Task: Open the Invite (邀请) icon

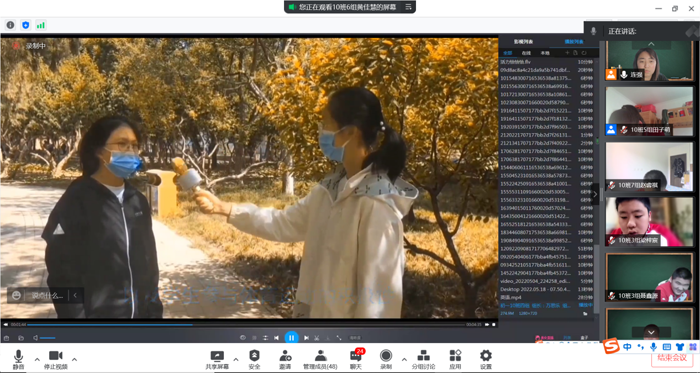Action: pyautogui.click(x=285, y=360)
